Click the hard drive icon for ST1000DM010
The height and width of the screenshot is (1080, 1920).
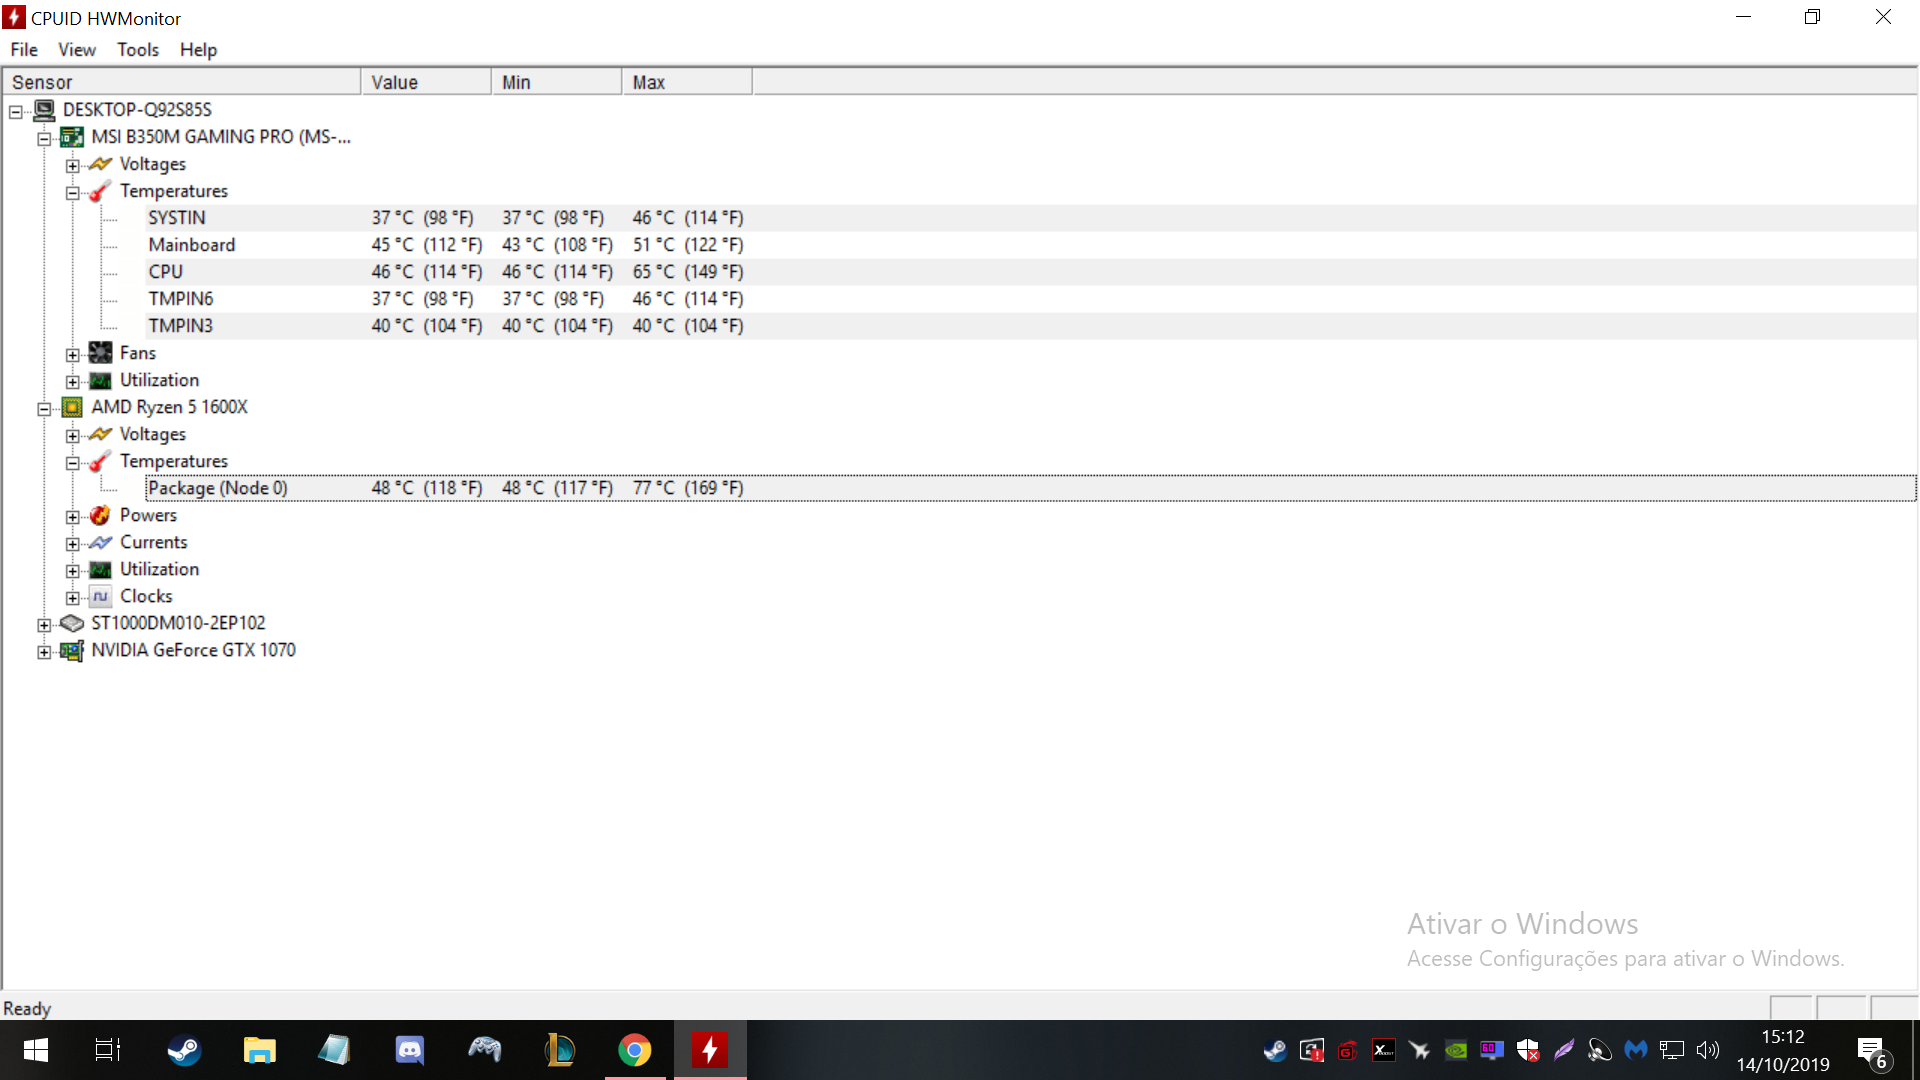click(x=72, y=623)
